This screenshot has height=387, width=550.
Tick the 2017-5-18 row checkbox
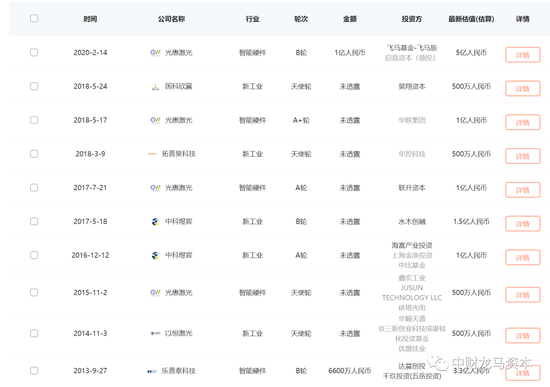pos(34,221)
